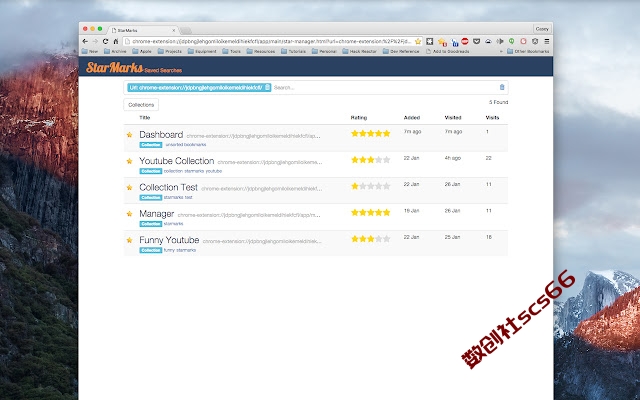The image size is (640, 400).
Task: Click the Add to Goodreads bookmarklet
Action: (x=447, y=51)
